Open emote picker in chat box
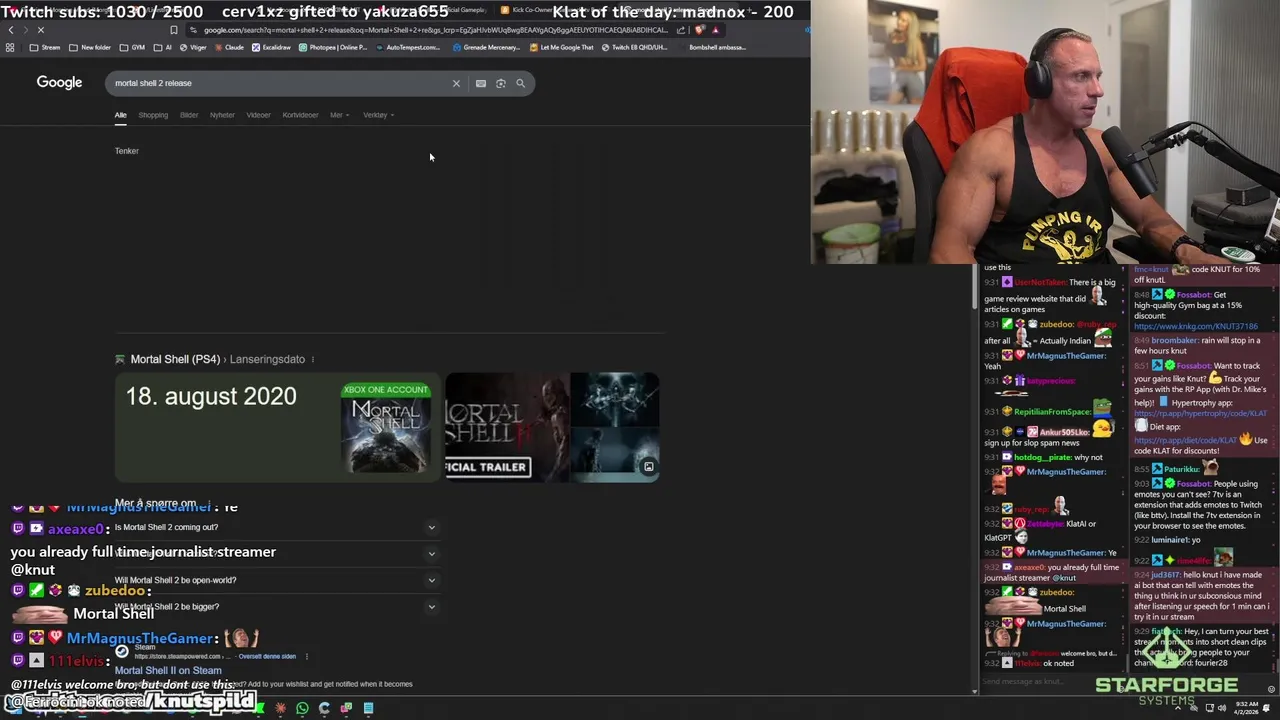 pos(1272,689)
